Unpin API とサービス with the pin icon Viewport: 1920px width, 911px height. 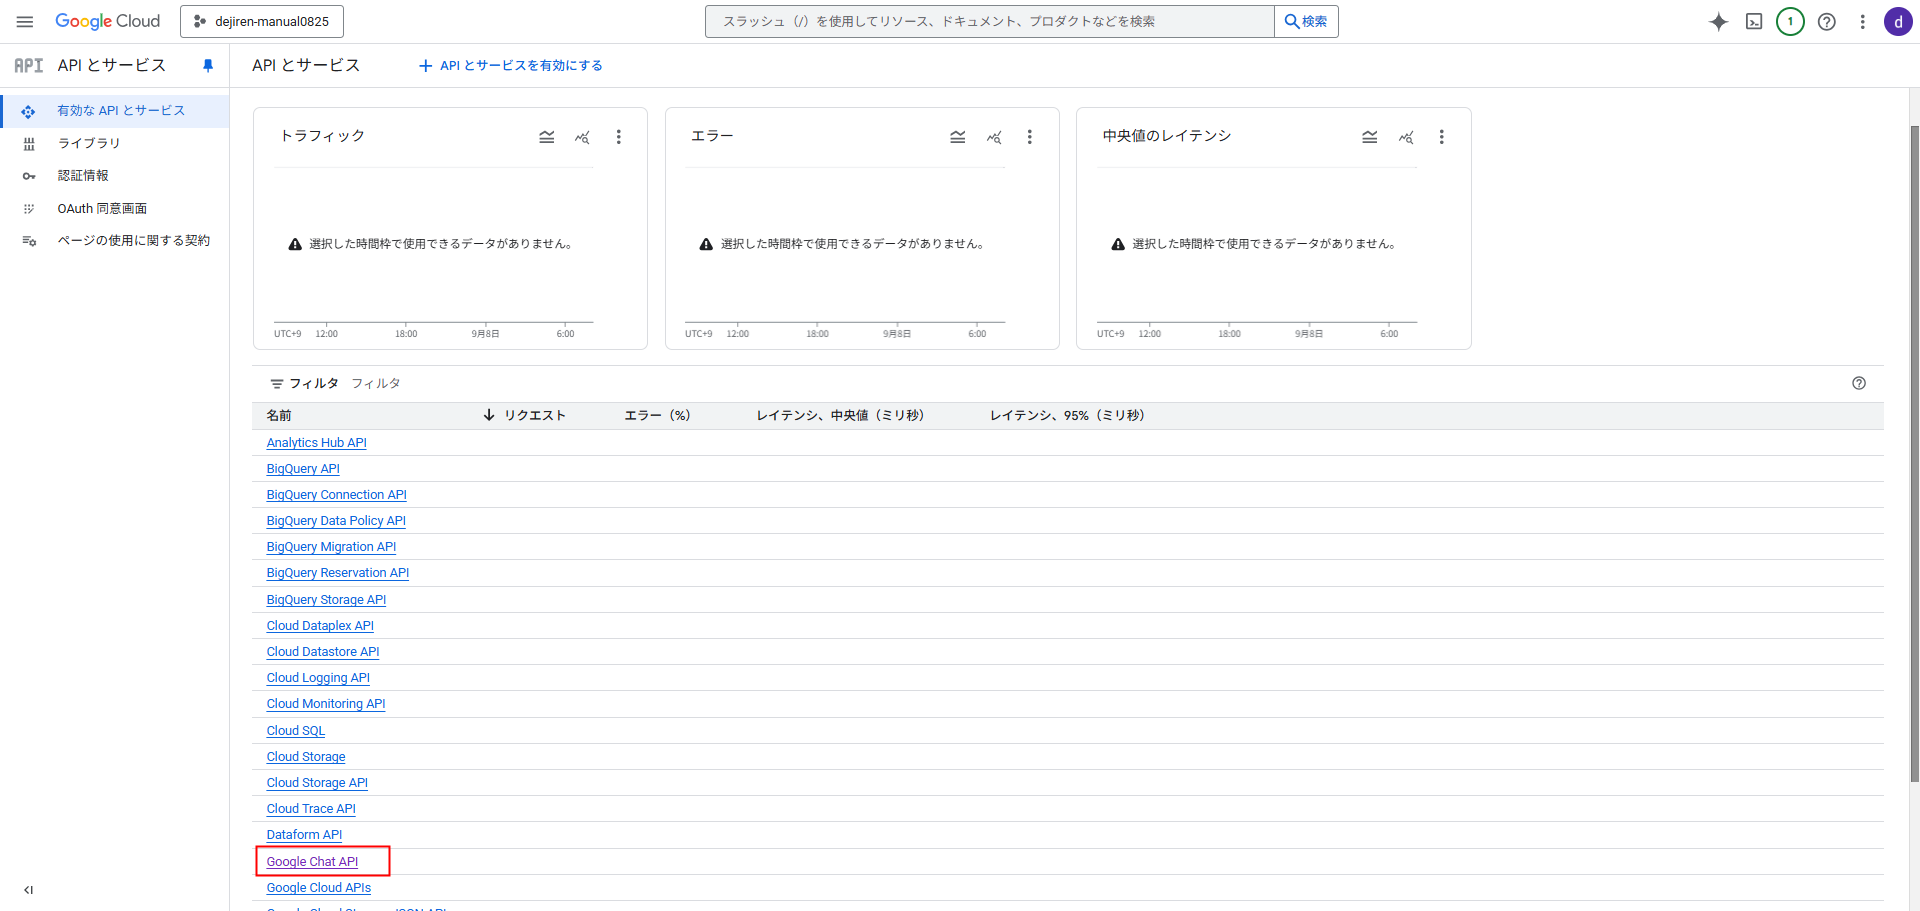click(208, 66)
